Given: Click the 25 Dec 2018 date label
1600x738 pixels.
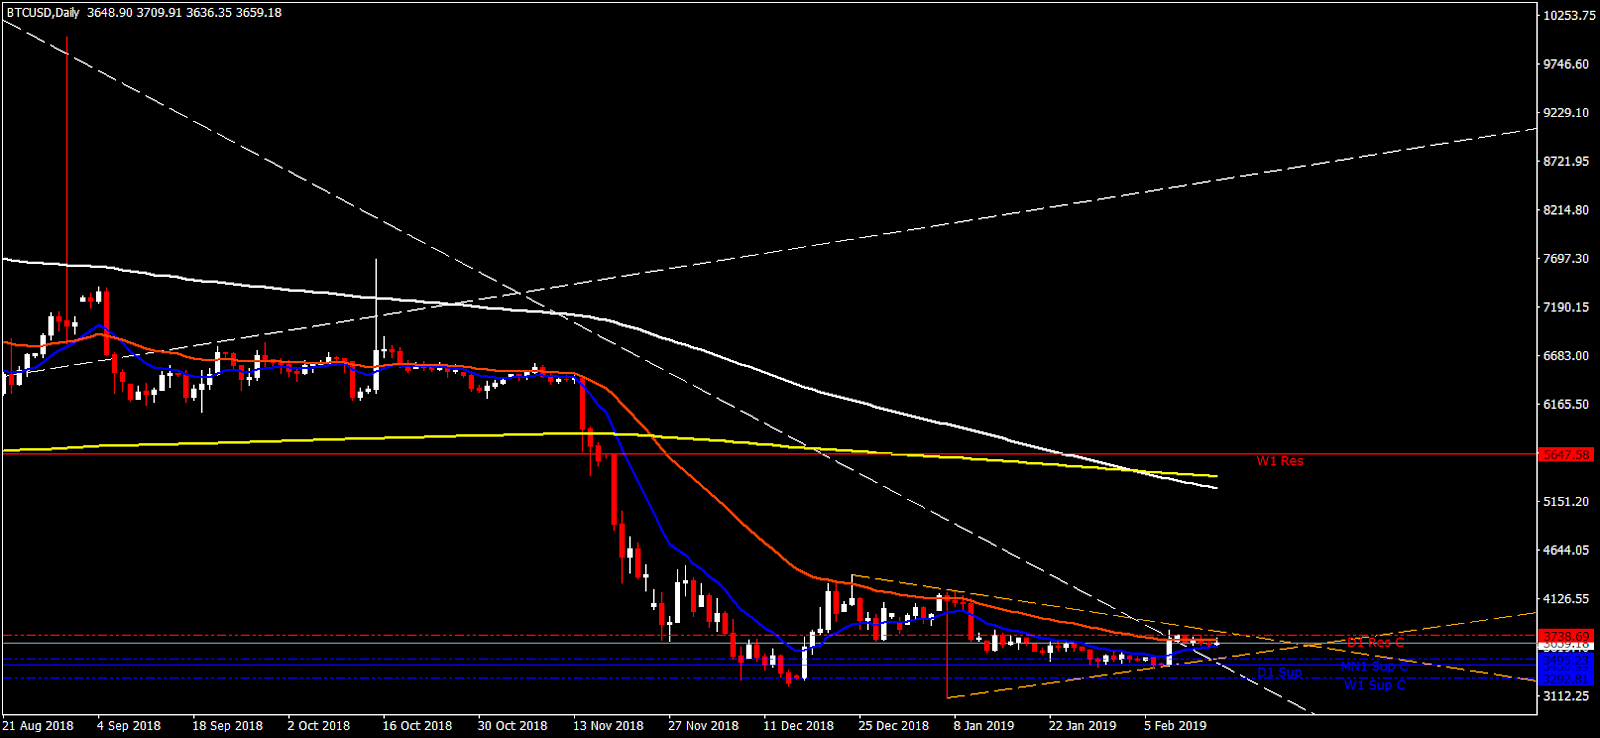Looking at the screenshot, I should click(894, 726).
